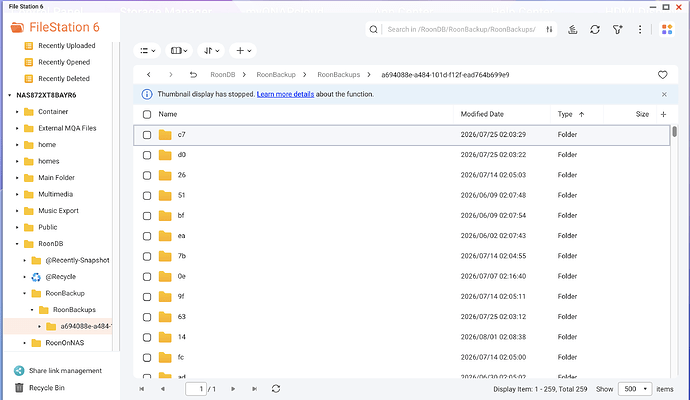
Task: Collapse the NAS872XT8BAYR6 tree node
Action: coord(10,95)
